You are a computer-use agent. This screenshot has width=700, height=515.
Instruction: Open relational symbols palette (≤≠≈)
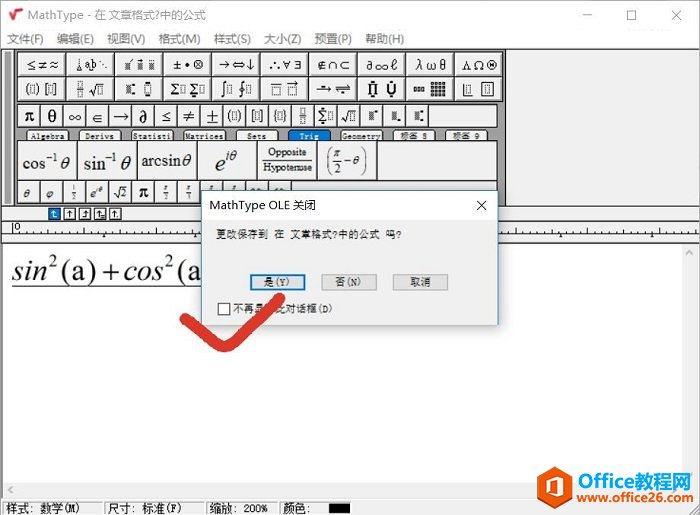42,65
